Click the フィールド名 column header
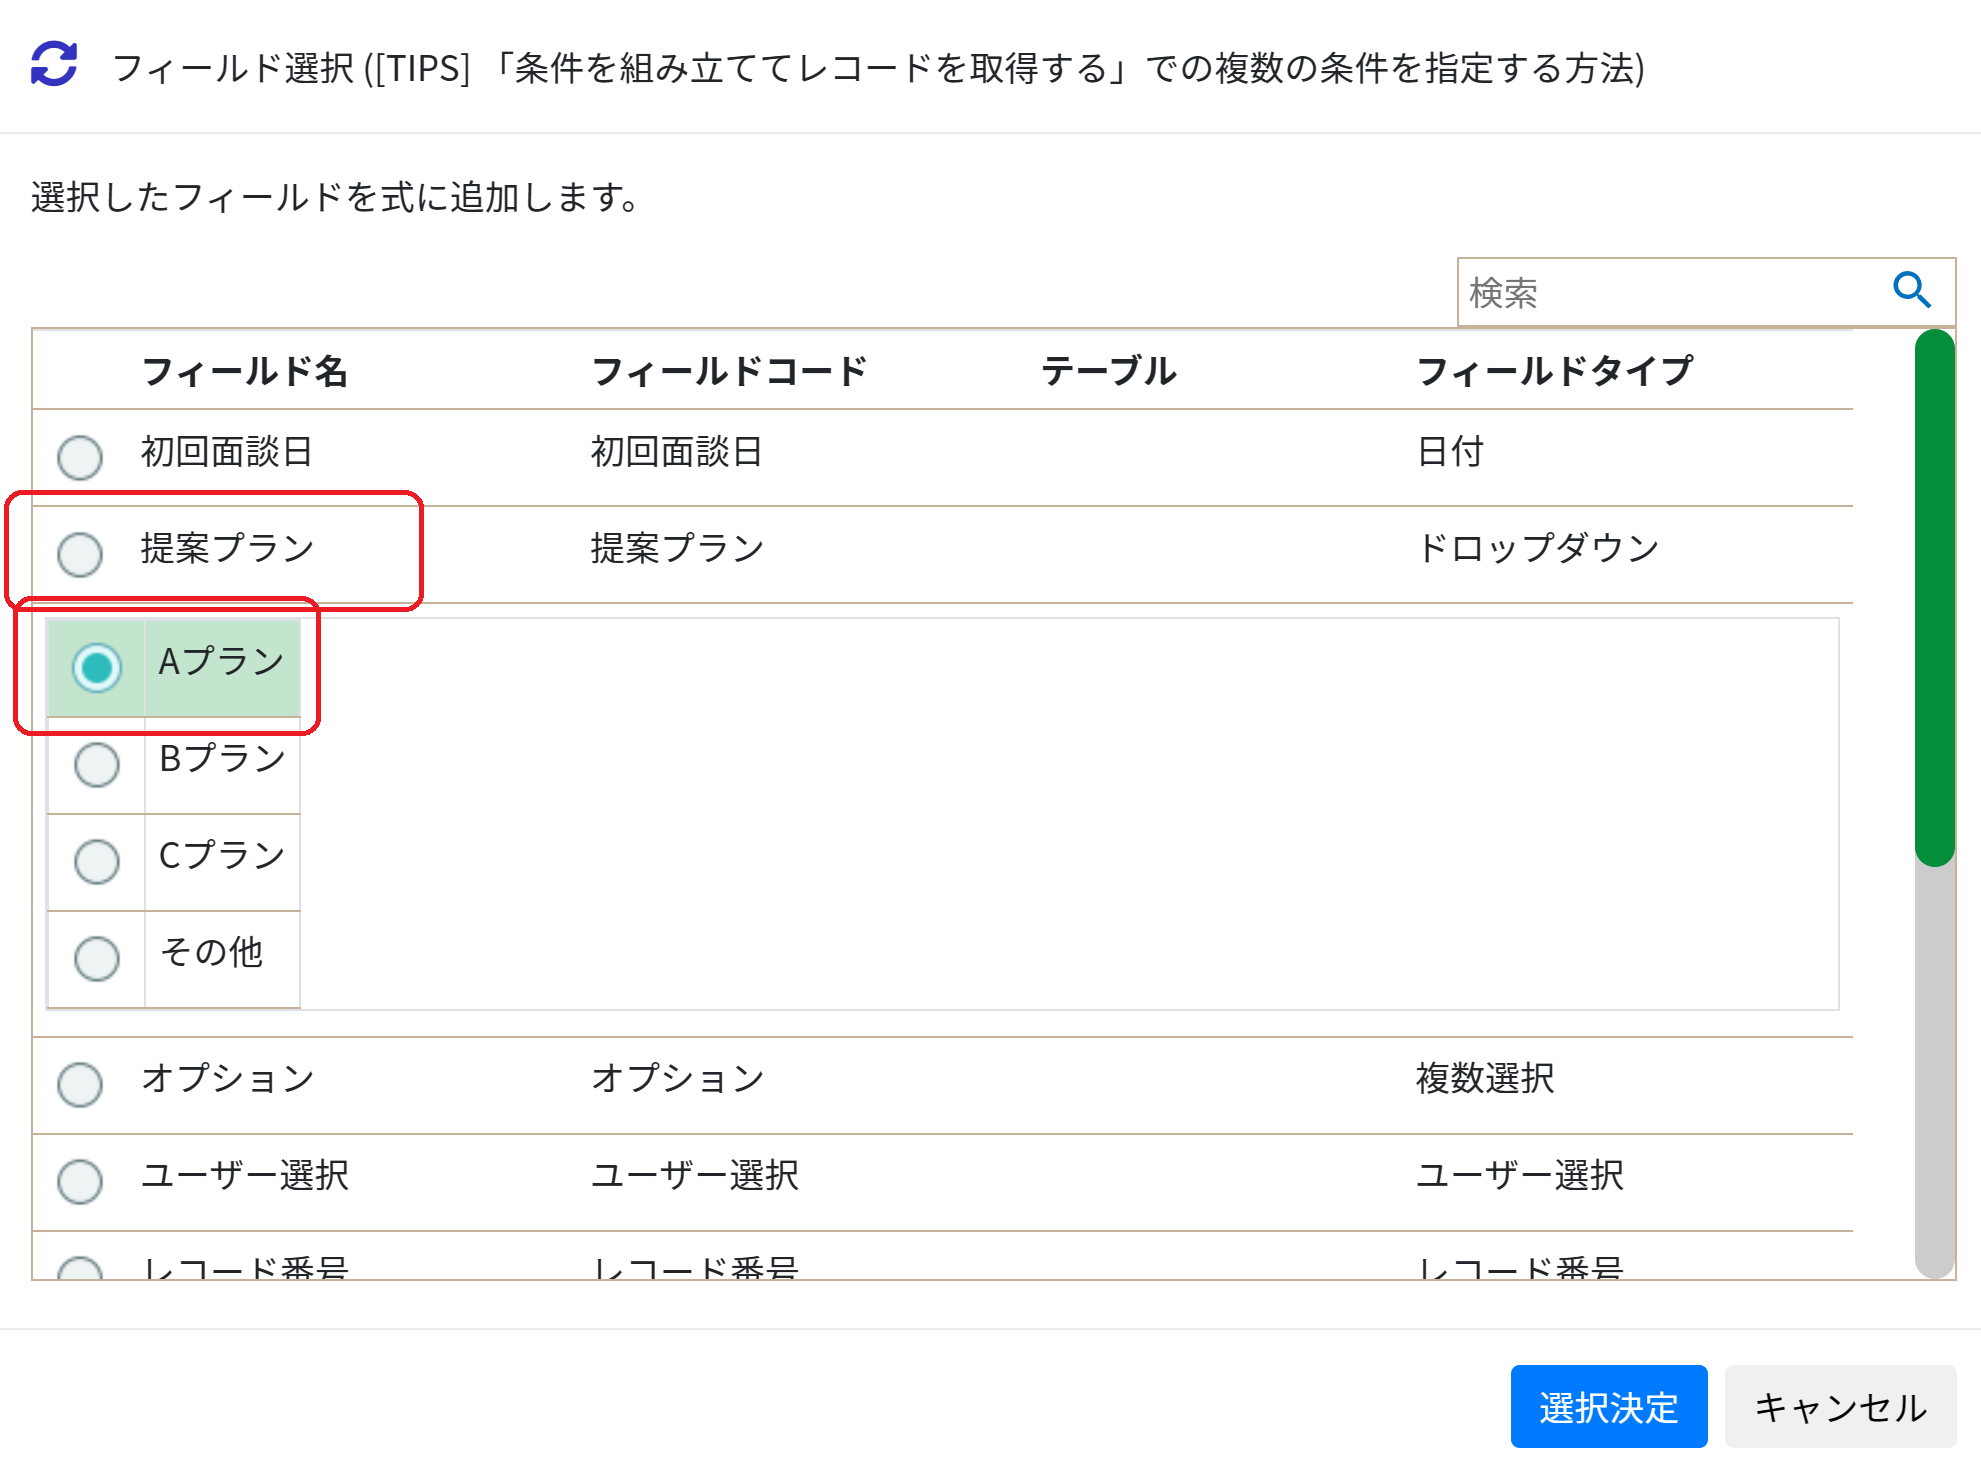 click(244, 371)
